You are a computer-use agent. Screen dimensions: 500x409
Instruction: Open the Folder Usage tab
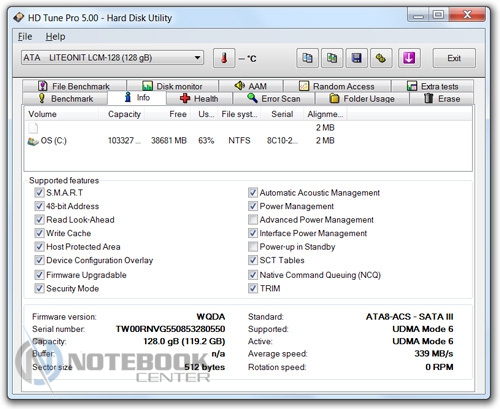coord(362,99)
